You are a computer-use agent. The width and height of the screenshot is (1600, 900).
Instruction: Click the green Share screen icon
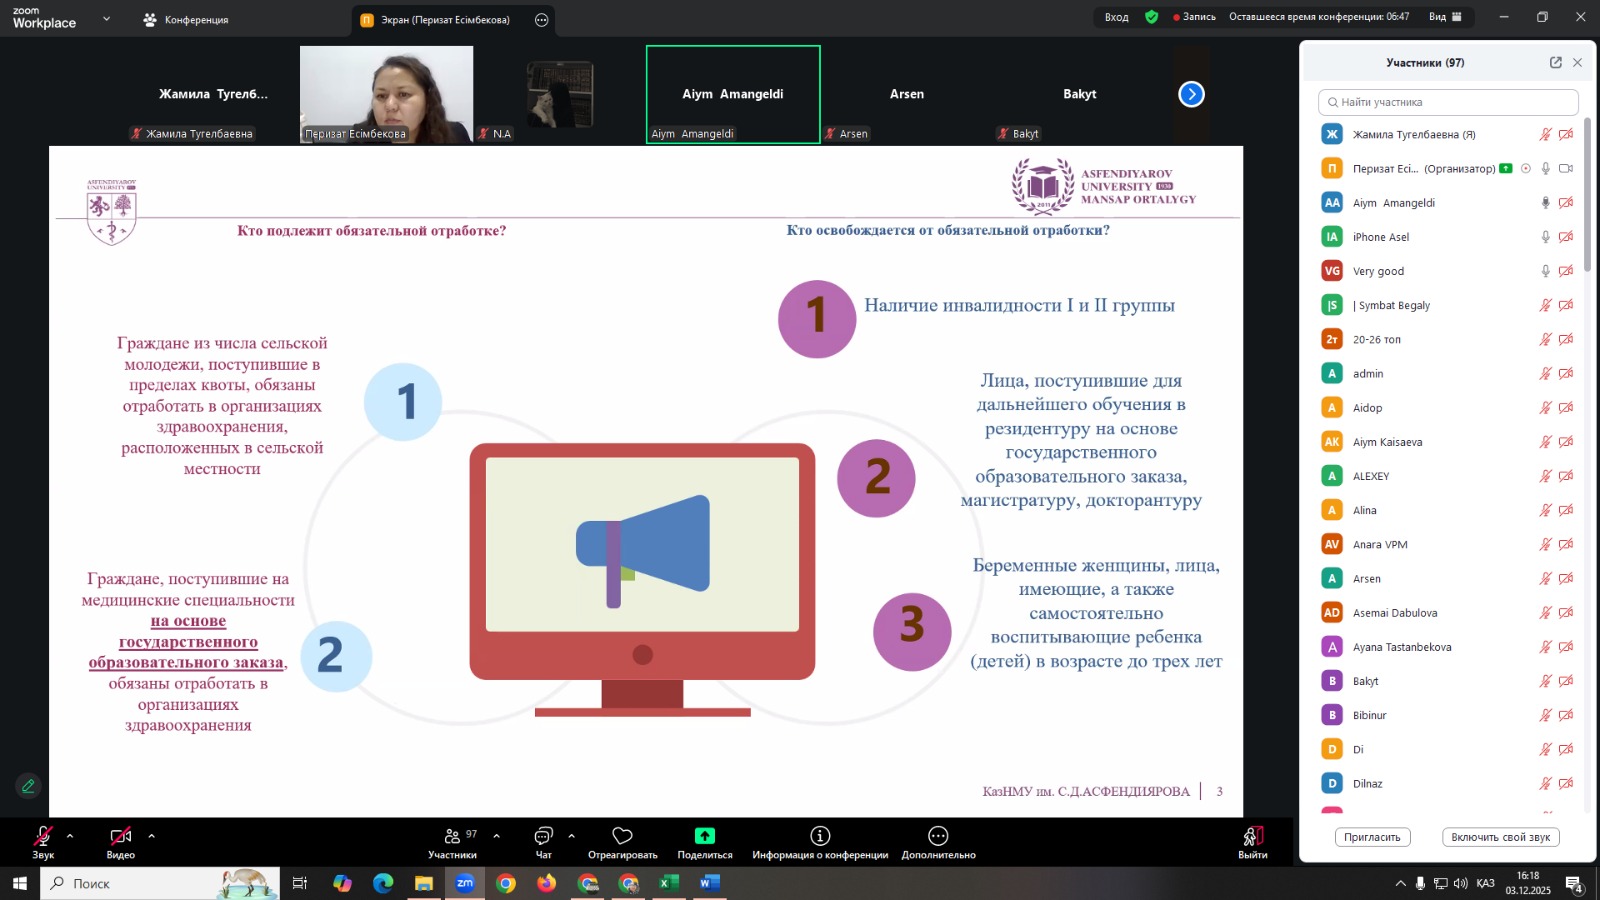(704, 836)
